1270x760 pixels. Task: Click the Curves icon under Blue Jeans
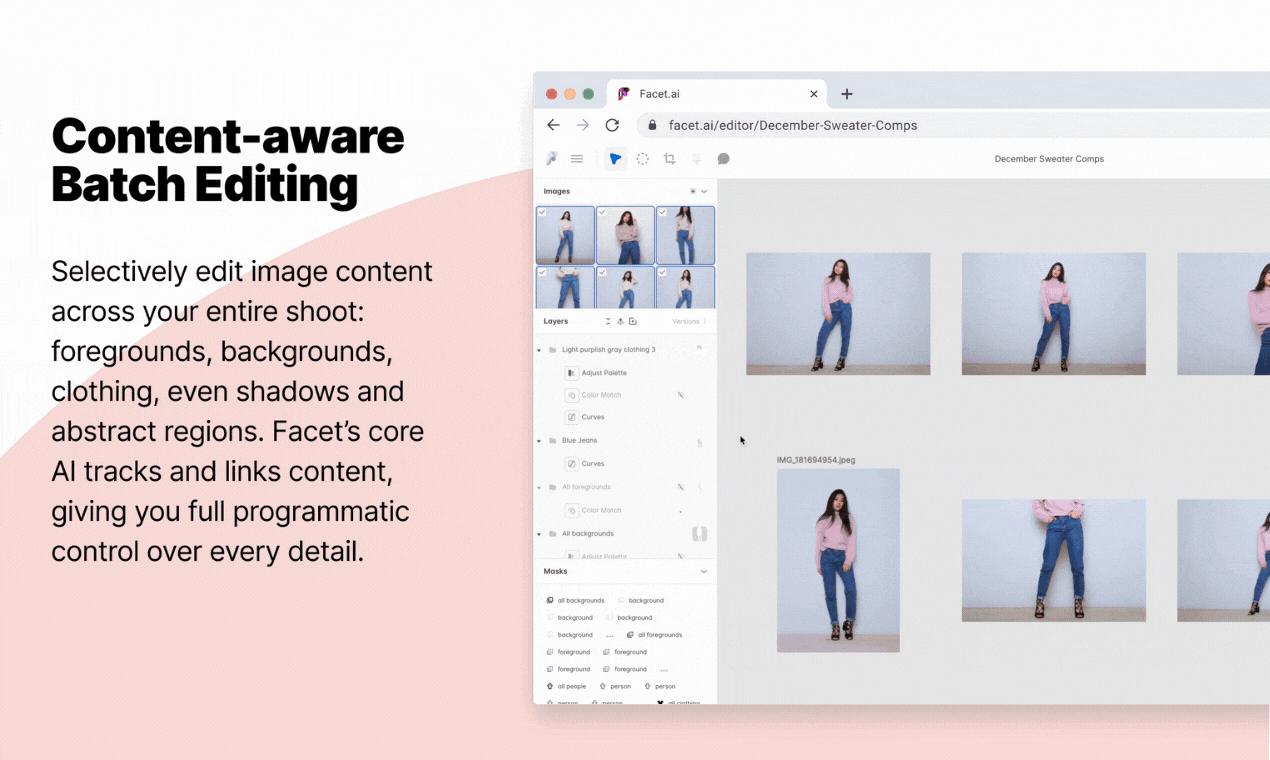tap(572, 464)
